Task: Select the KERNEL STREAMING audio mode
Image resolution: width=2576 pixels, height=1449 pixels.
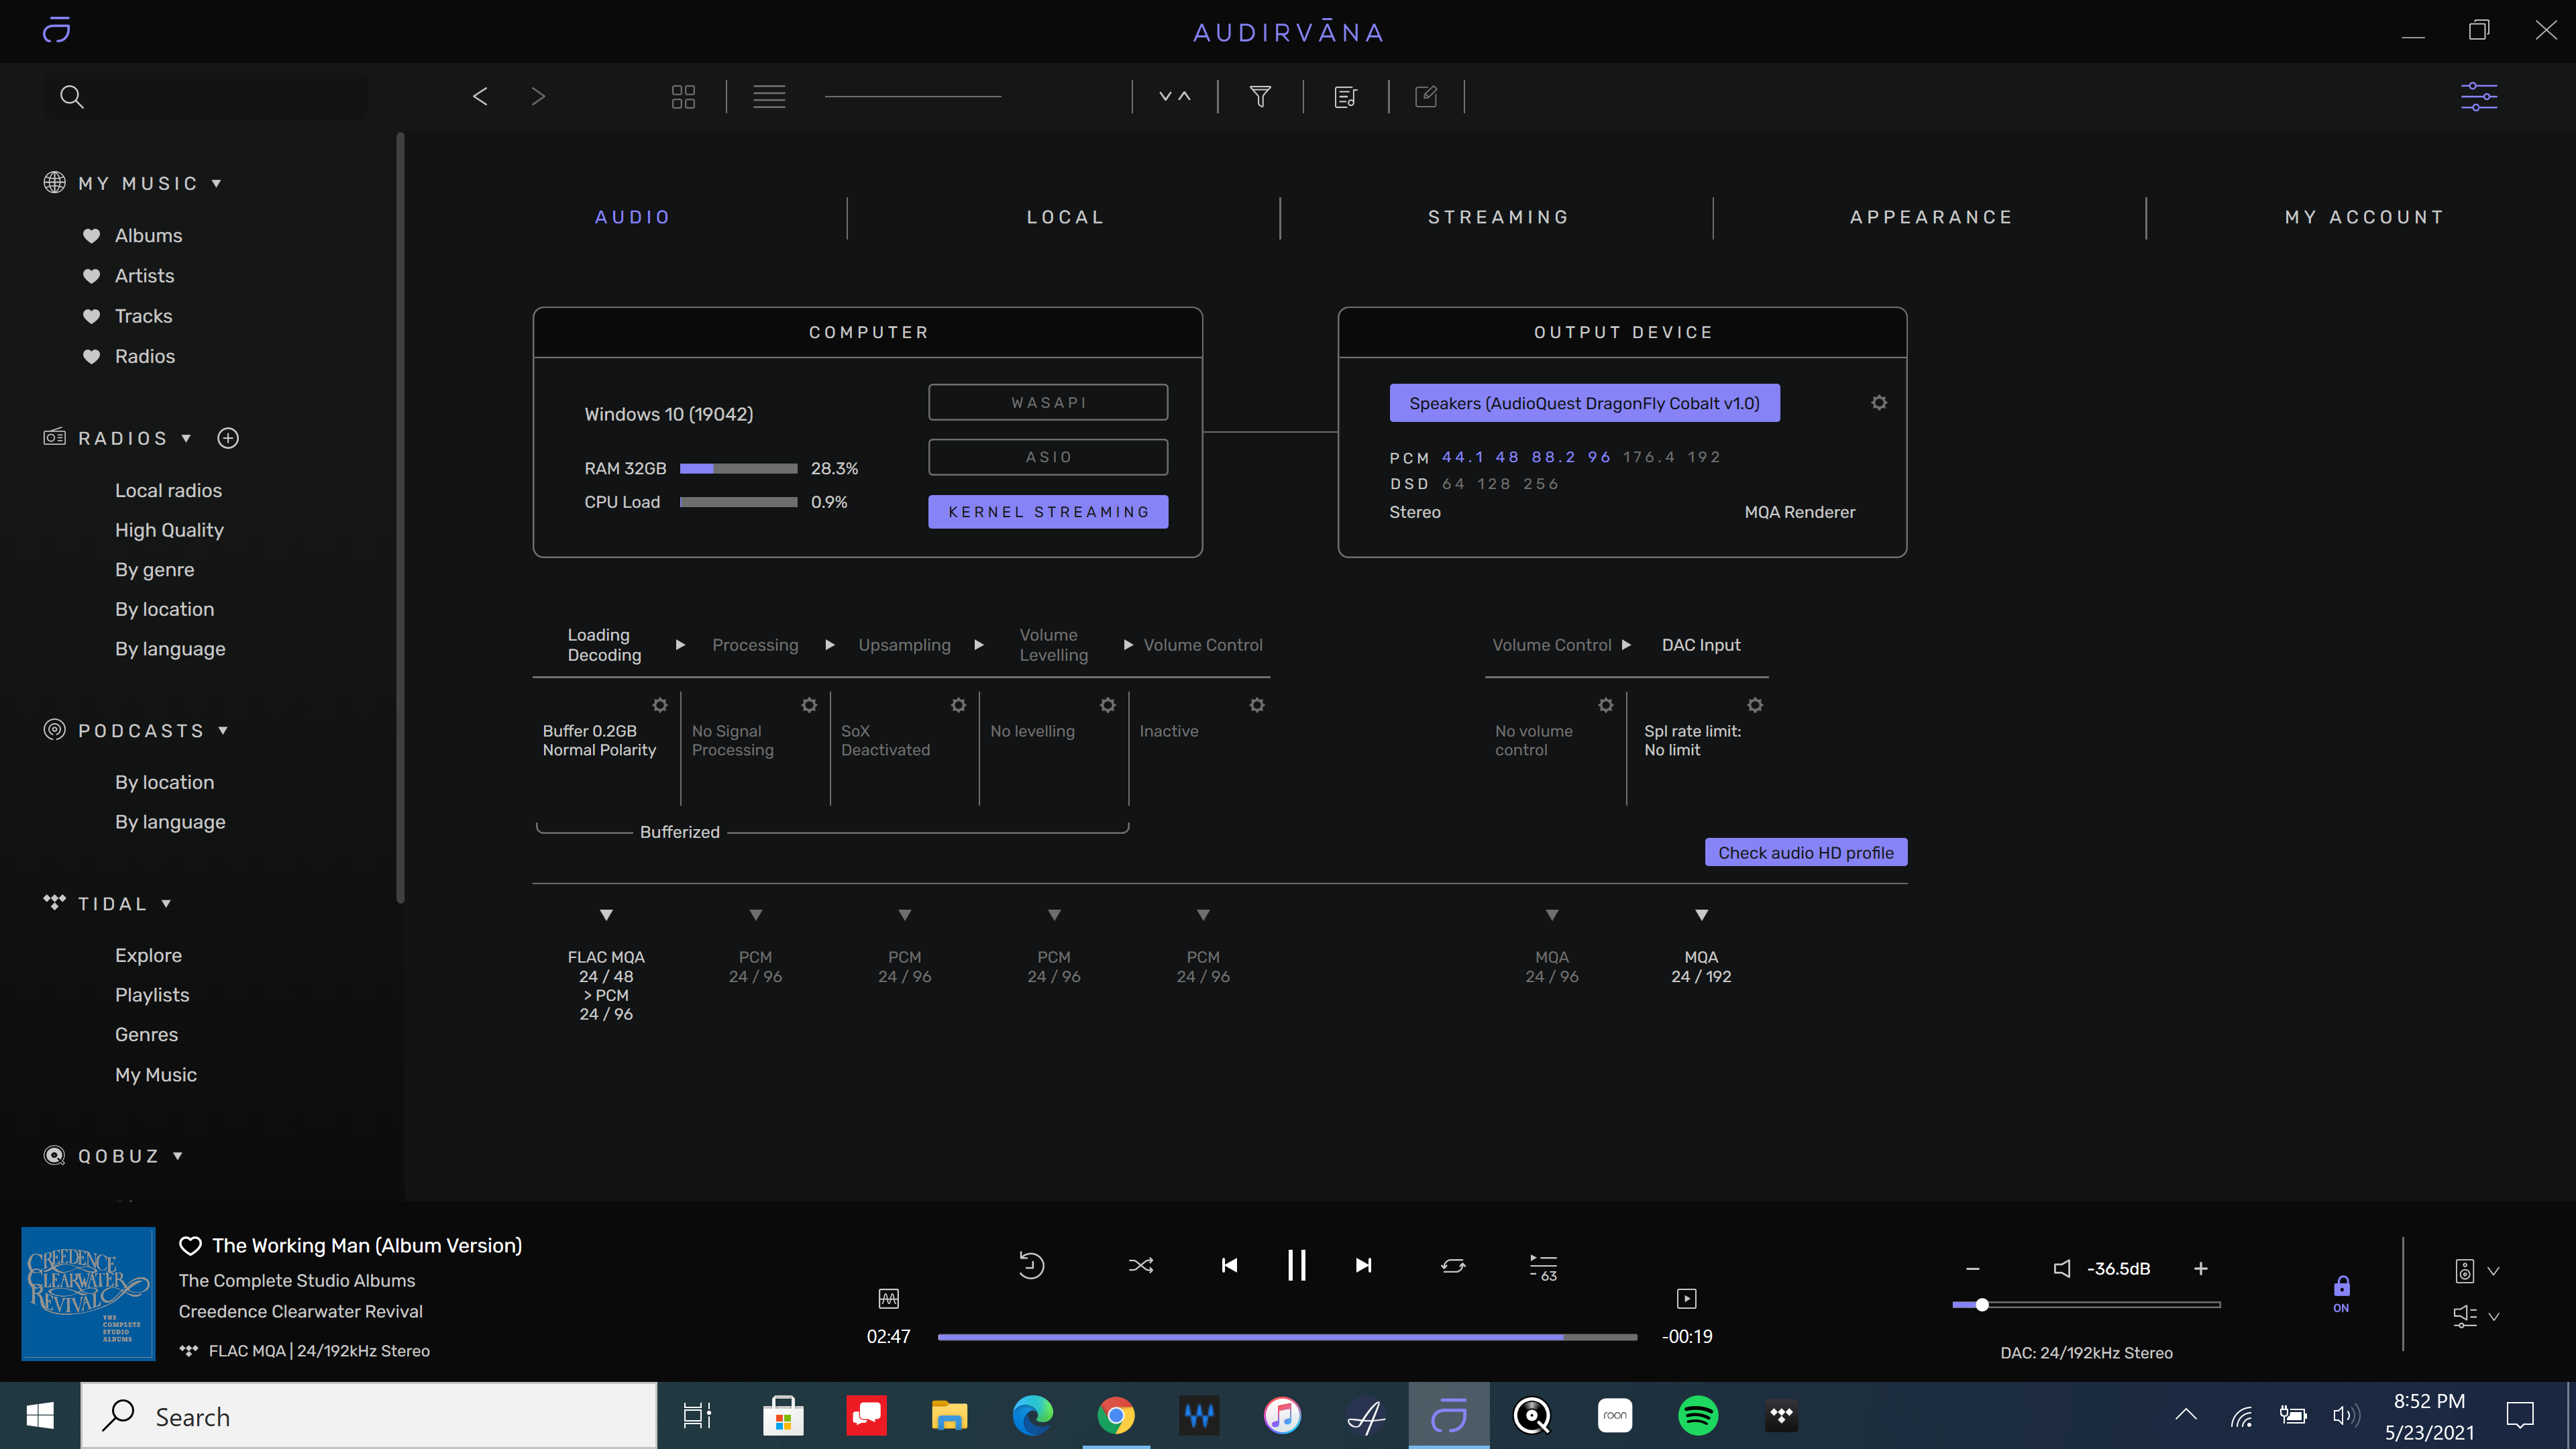Action: 1047,511
